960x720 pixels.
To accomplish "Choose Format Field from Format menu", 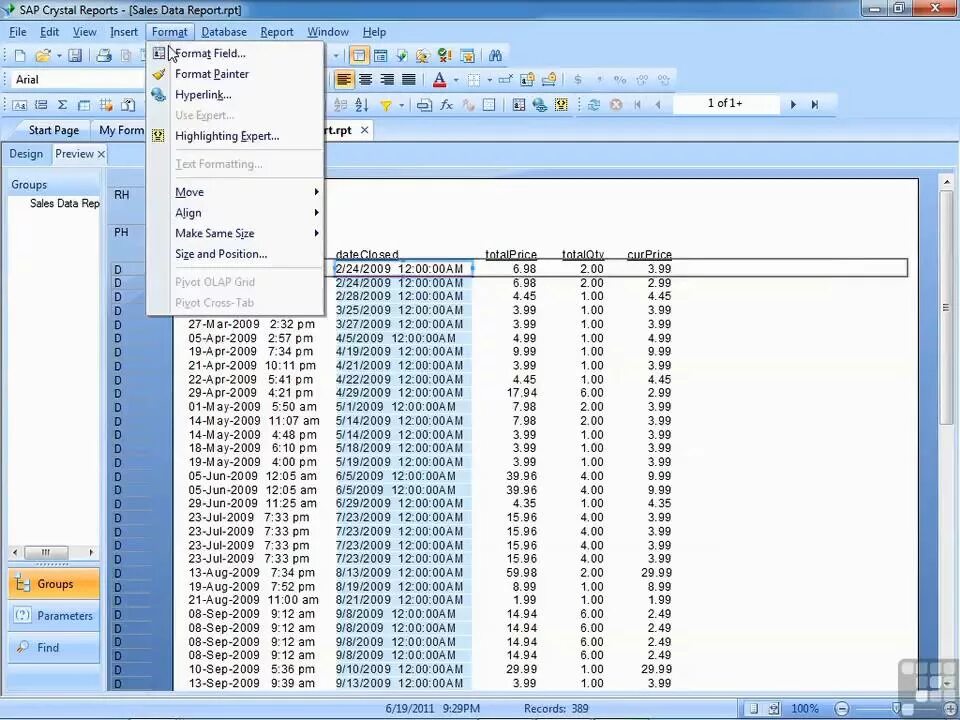I will point(236,53).
